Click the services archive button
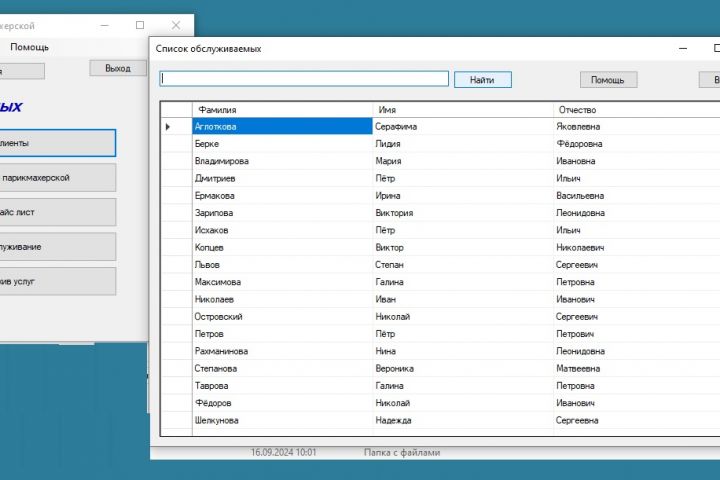The height and width of the screenshot is (480, 720). [x=57, y=282]
